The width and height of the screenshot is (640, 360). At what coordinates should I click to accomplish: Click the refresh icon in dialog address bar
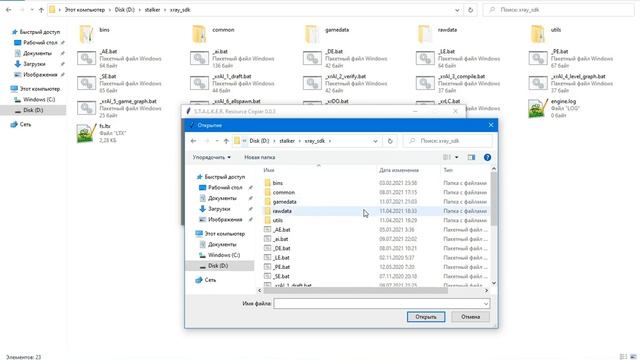click(x=390, y=141)
